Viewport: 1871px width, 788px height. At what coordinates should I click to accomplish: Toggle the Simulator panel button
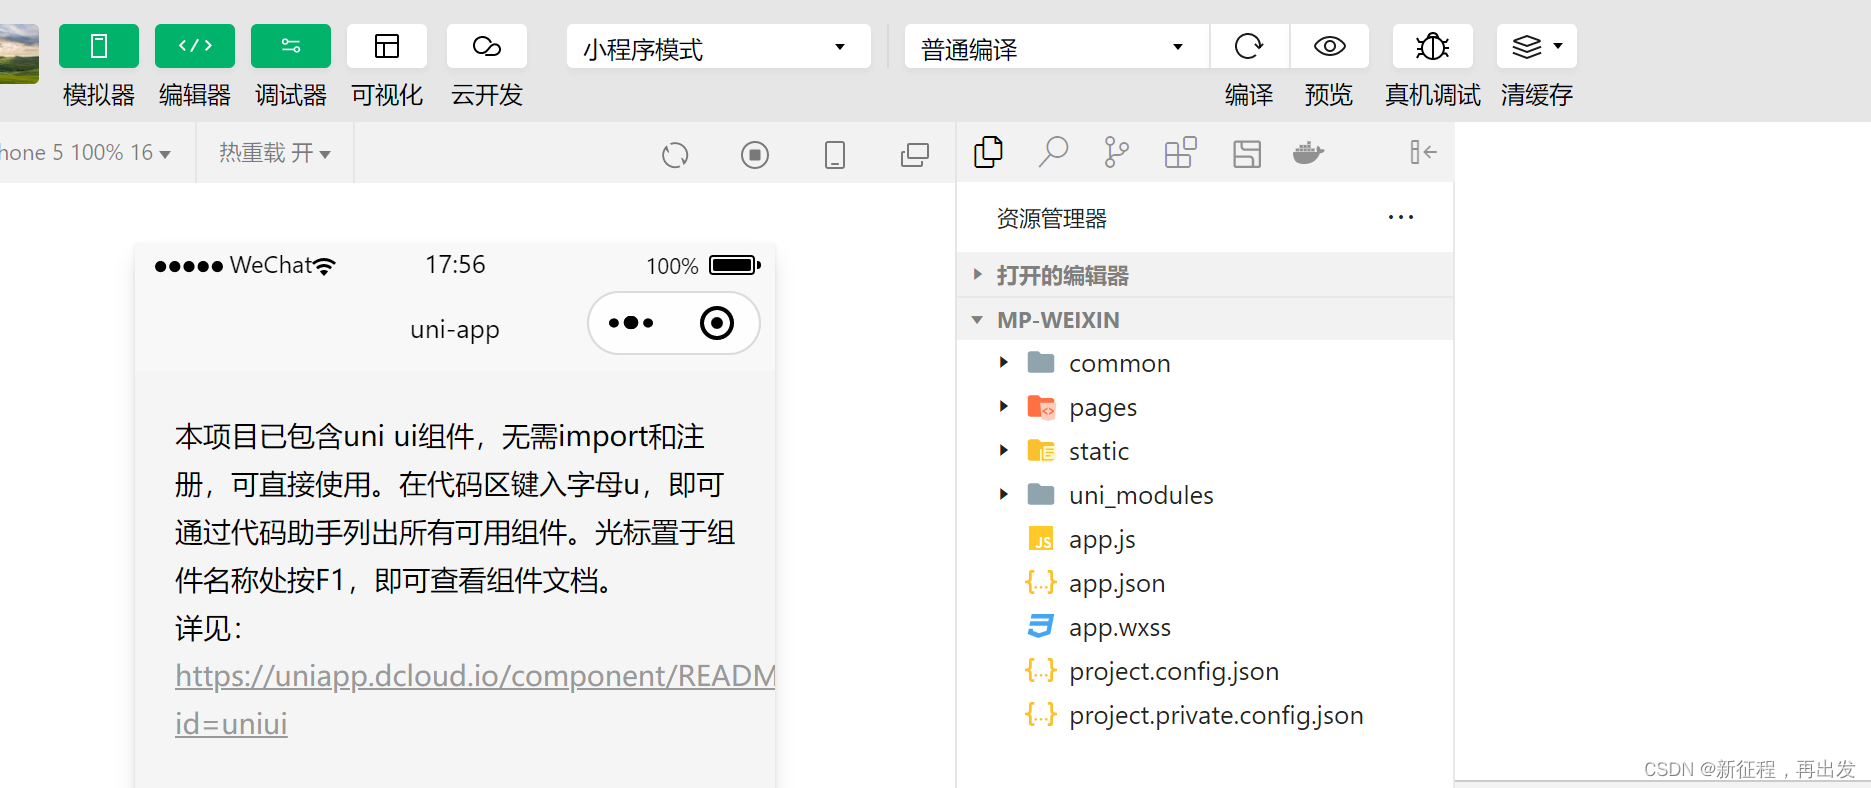tap(99, 46)
